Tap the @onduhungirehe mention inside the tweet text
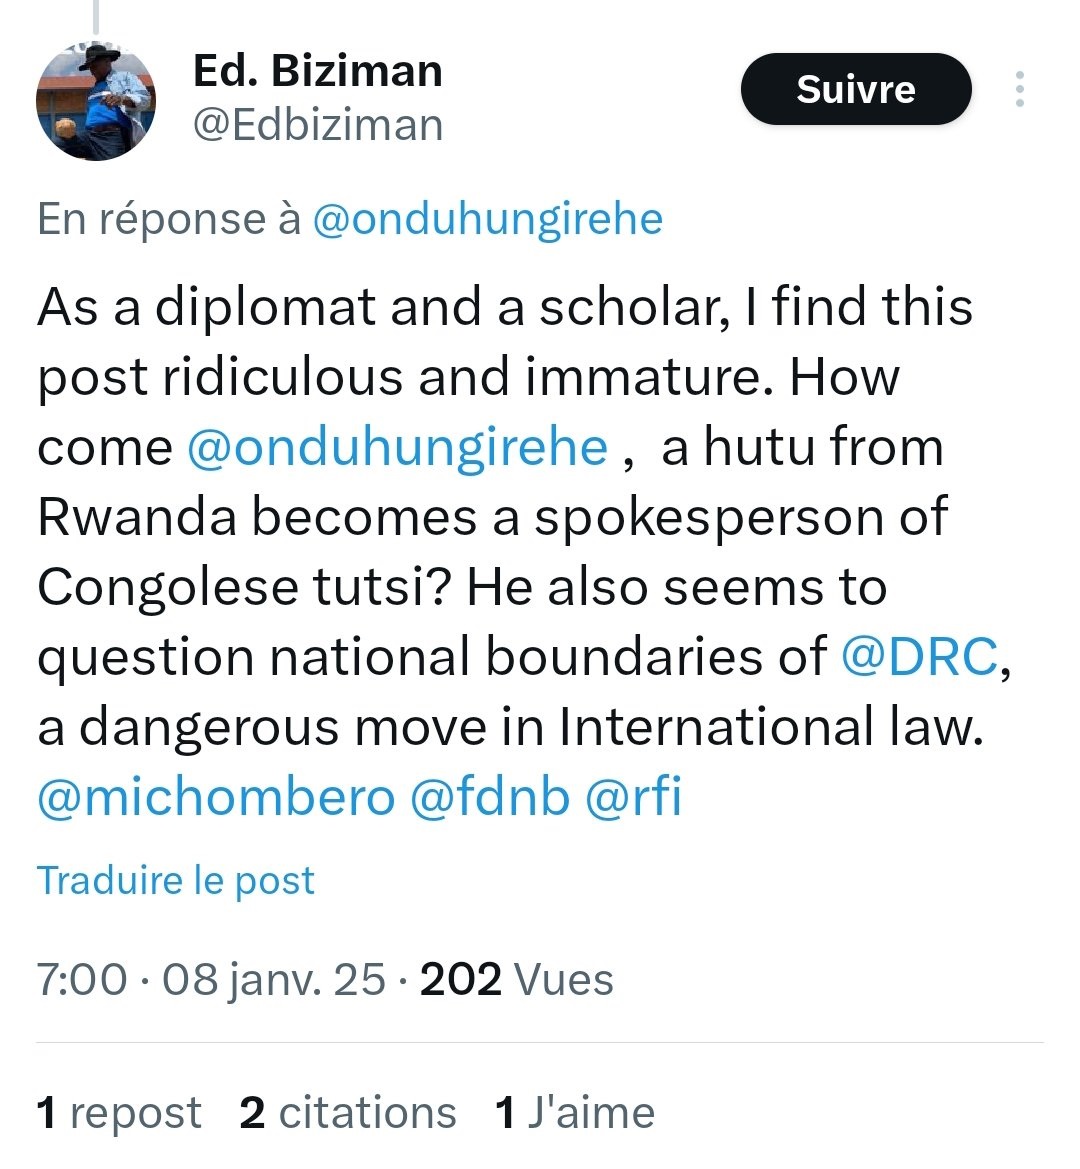 (397, 447)
